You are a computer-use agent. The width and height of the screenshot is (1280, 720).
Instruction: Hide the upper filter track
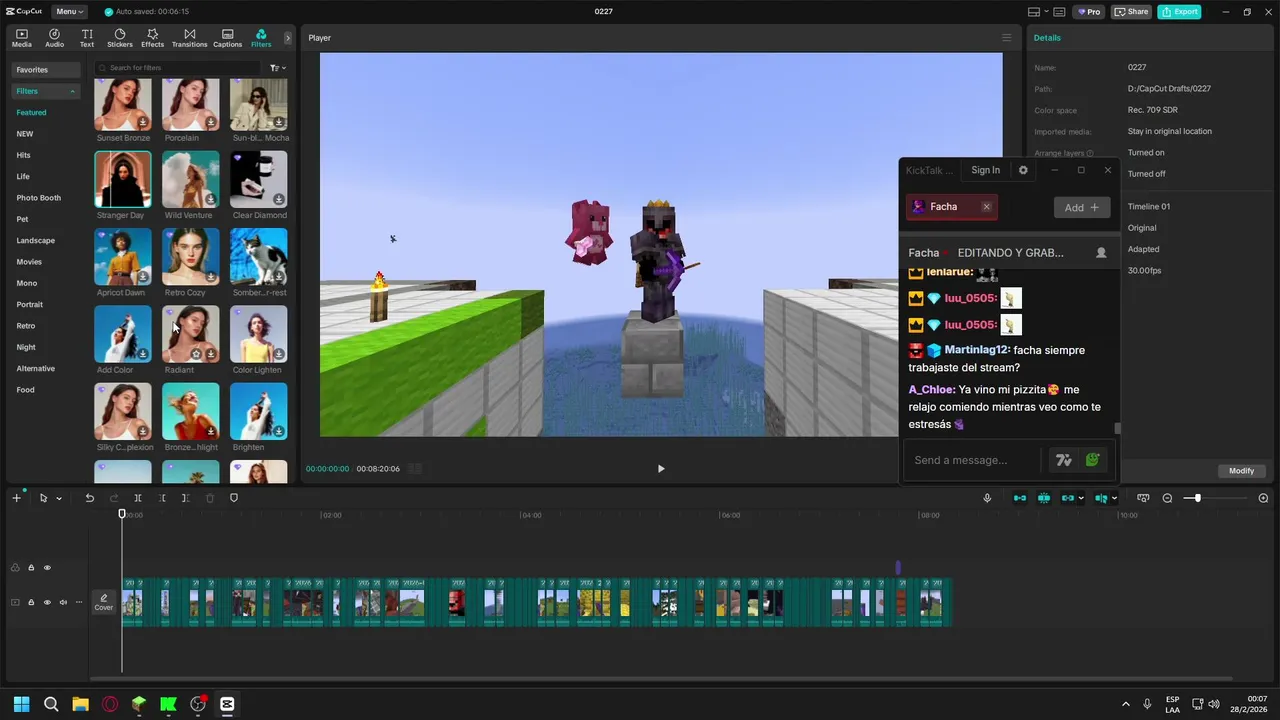click(47, 568)
